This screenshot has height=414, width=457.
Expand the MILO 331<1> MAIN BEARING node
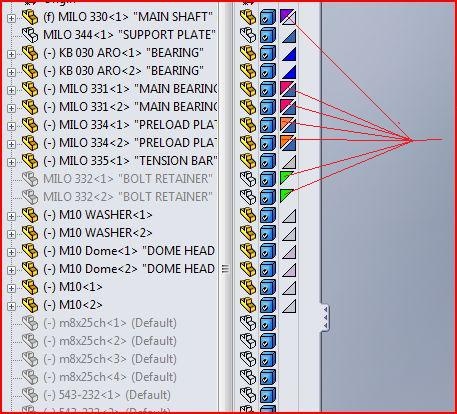pyautogui.click(x=11, y=90)
